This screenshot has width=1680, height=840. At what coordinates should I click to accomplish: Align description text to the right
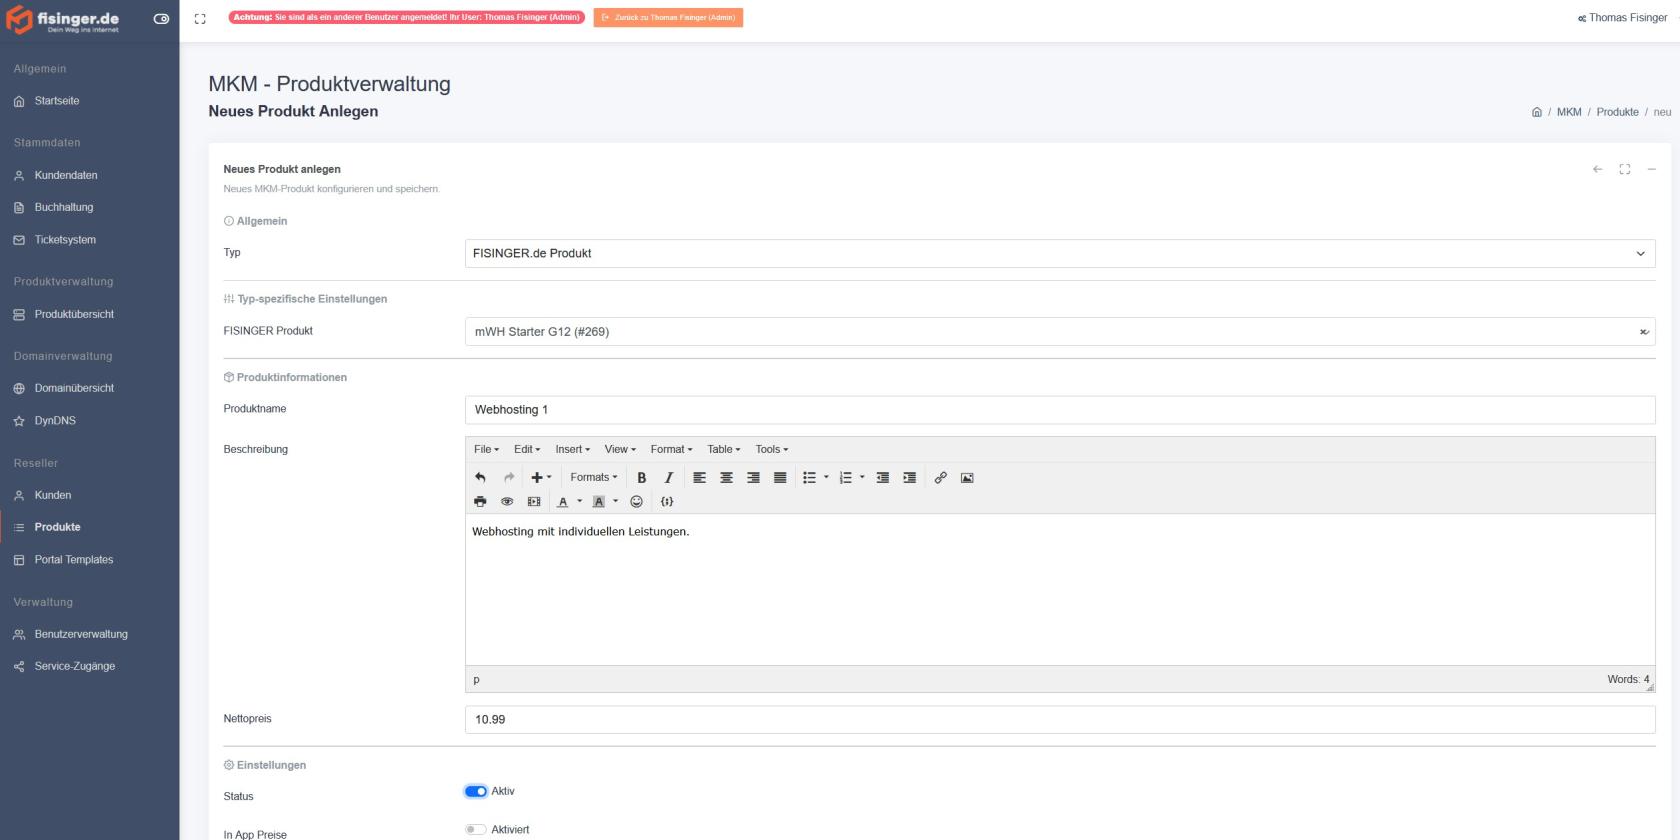tap(753, 478)
